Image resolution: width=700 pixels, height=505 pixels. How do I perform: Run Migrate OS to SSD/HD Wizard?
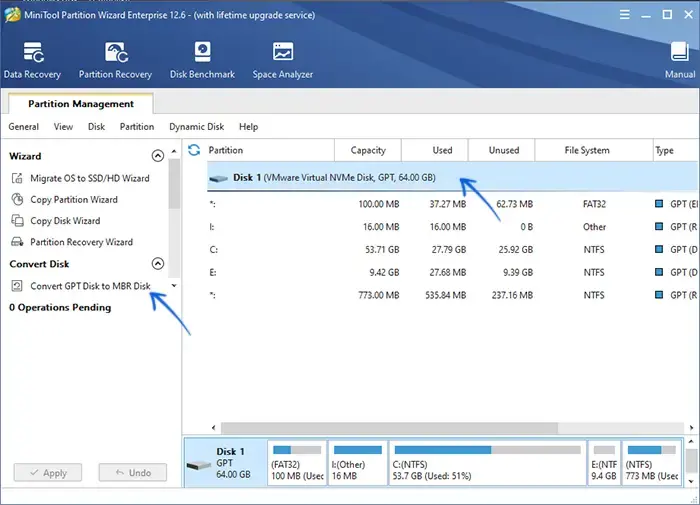(x=89, y=178)
